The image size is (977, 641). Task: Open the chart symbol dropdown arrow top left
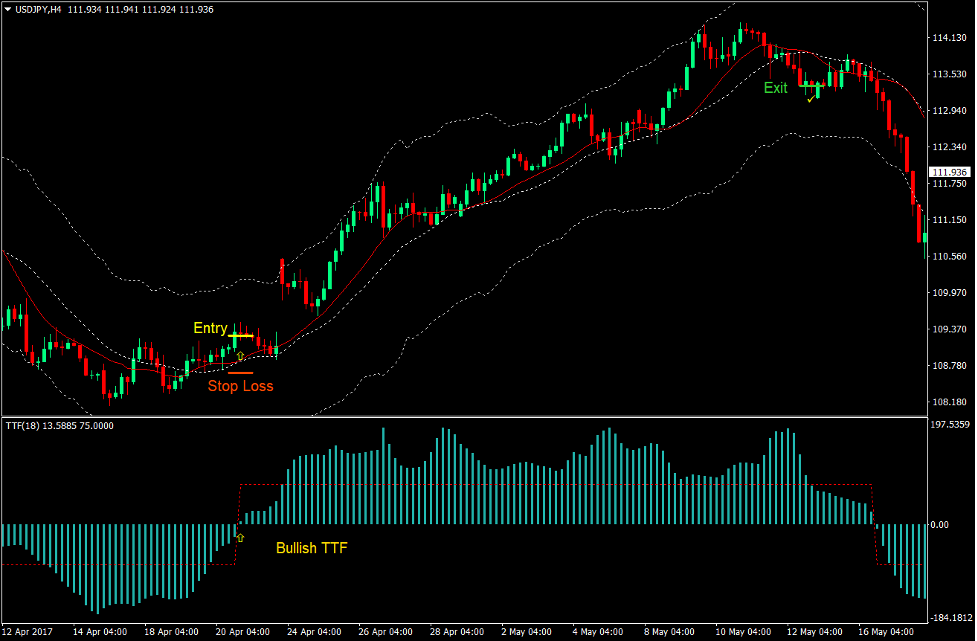pos(10,8)
